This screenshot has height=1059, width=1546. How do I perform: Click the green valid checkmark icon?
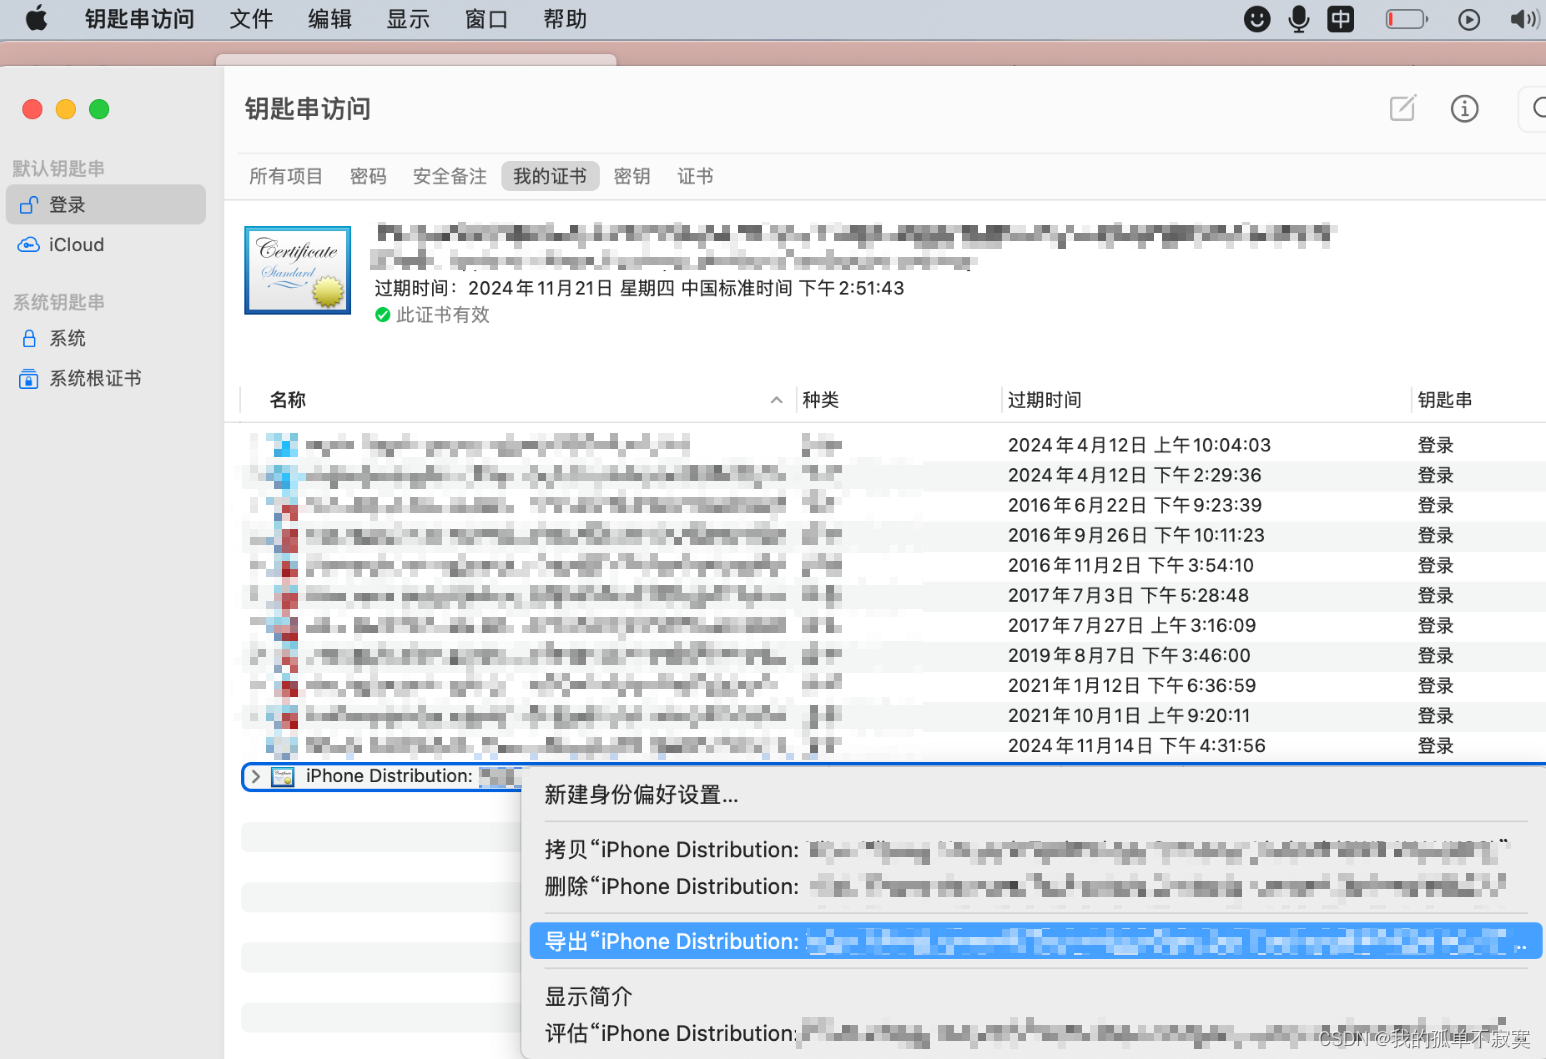point(382,315)
